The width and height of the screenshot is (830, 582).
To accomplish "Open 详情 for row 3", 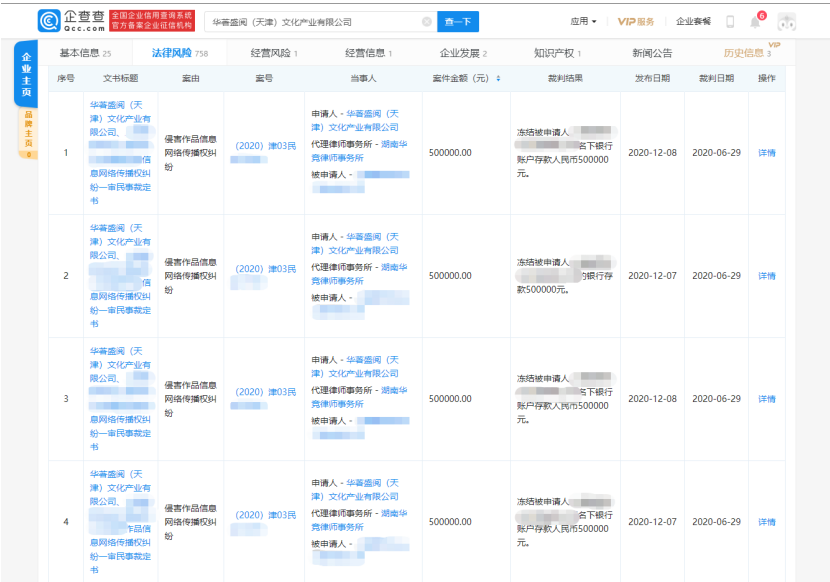I will (x=766, y=399).
